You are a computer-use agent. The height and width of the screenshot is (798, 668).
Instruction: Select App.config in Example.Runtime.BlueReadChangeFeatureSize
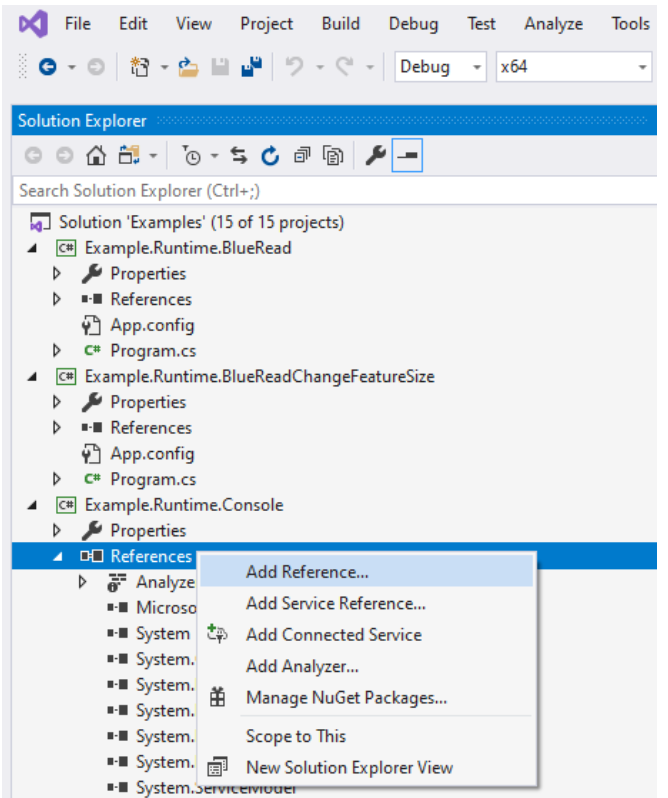tap(152, 453)
